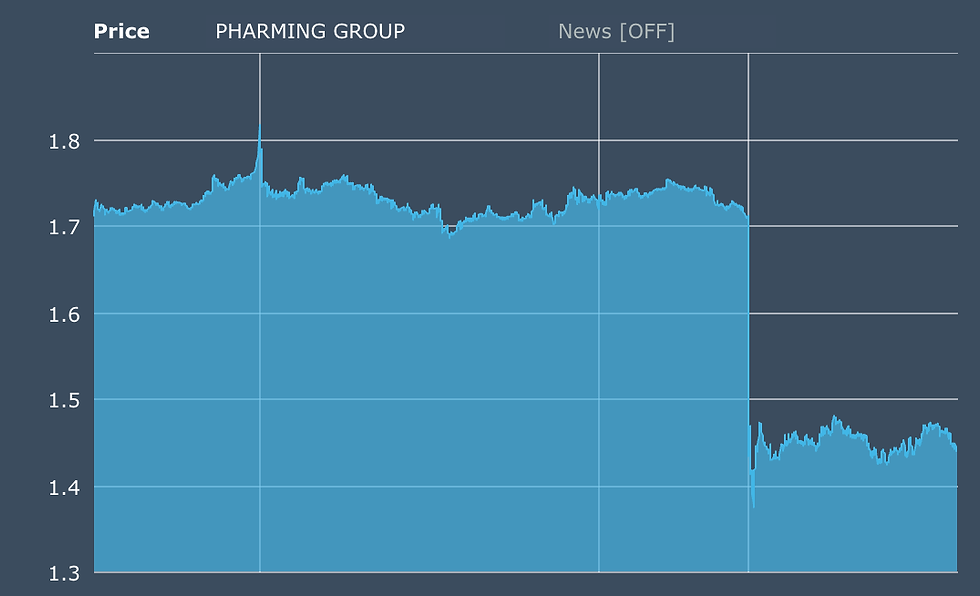Click the PHARMING GROUP title
The image size is (980, 596).
point(310,31)
